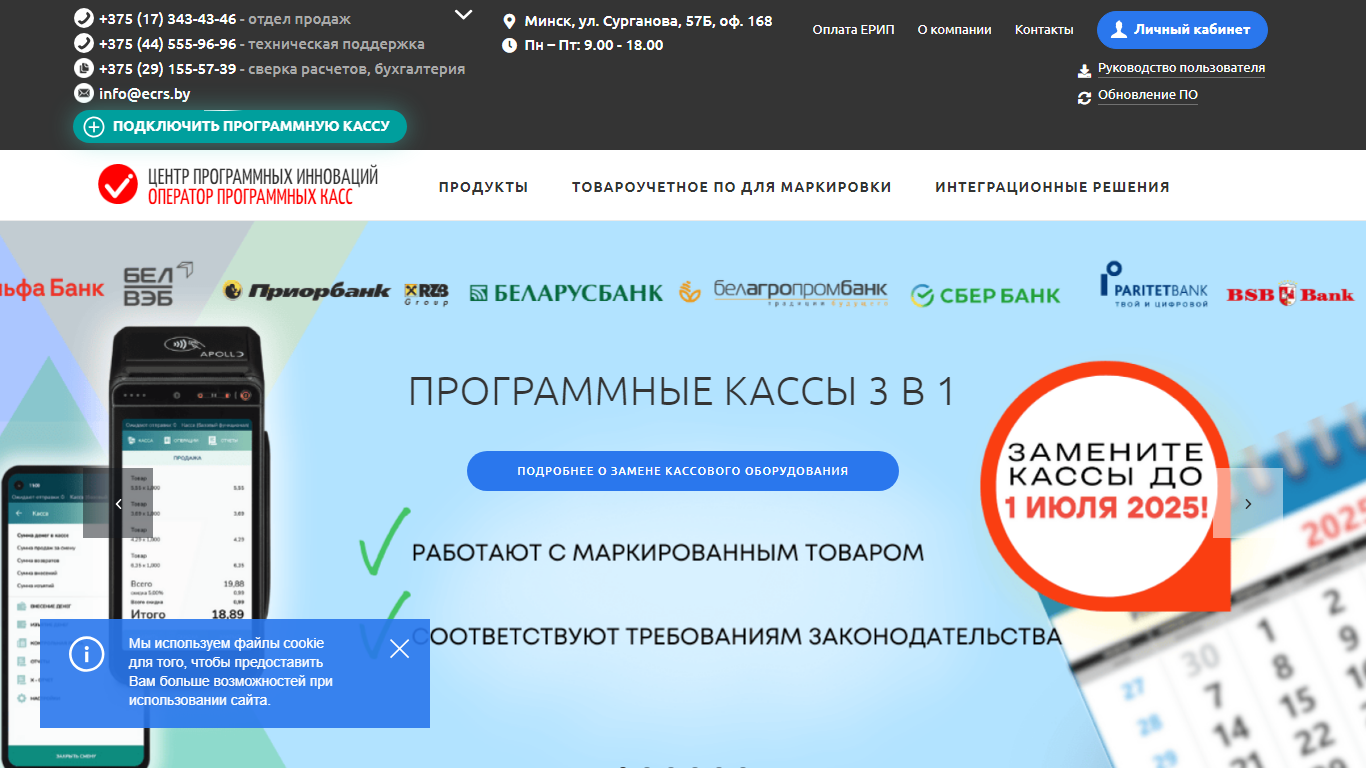This screenshot has width=1366, height=768.
Task: Click the Программные кассы 3 в 1 heading
Action: click(682, 392)
